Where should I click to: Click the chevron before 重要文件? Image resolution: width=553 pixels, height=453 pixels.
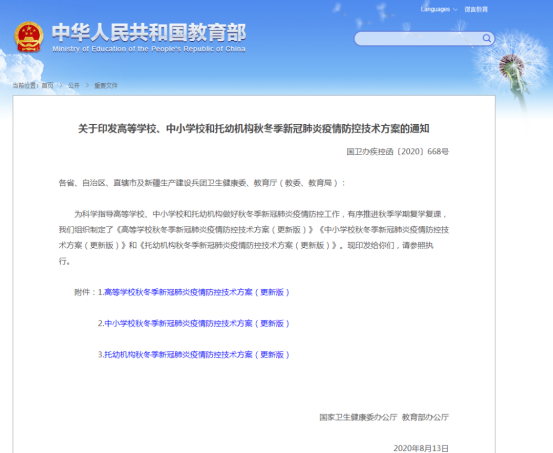pos(87,85)
